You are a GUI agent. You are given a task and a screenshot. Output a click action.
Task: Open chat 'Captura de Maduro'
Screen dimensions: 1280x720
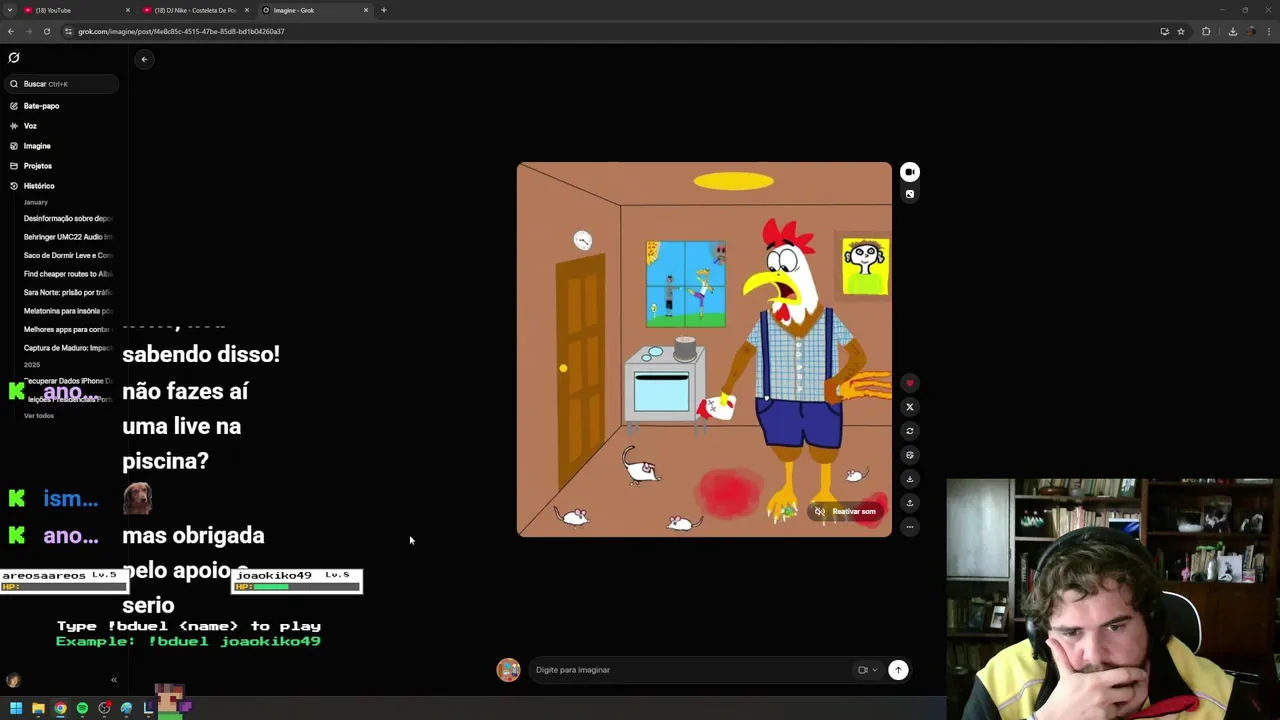point(68,348)
